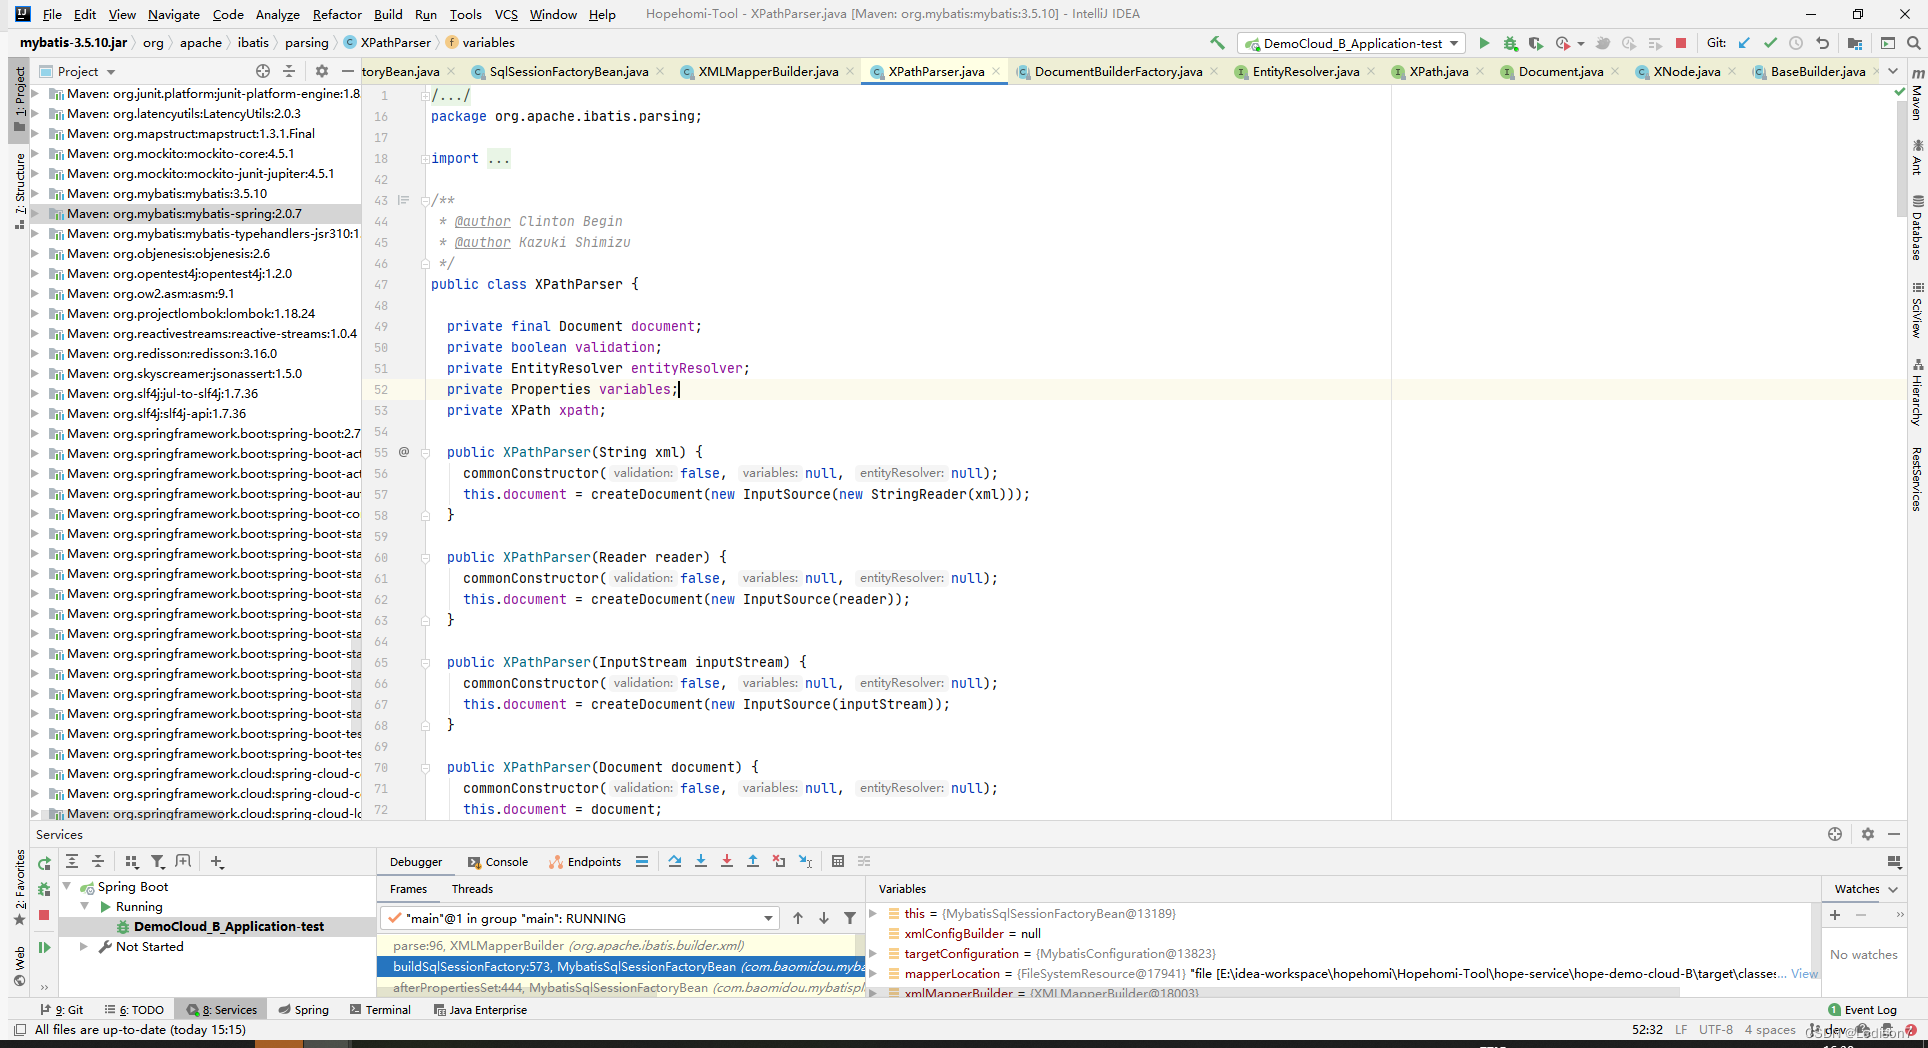Add new watch with plus icon

click(1835, 915)
